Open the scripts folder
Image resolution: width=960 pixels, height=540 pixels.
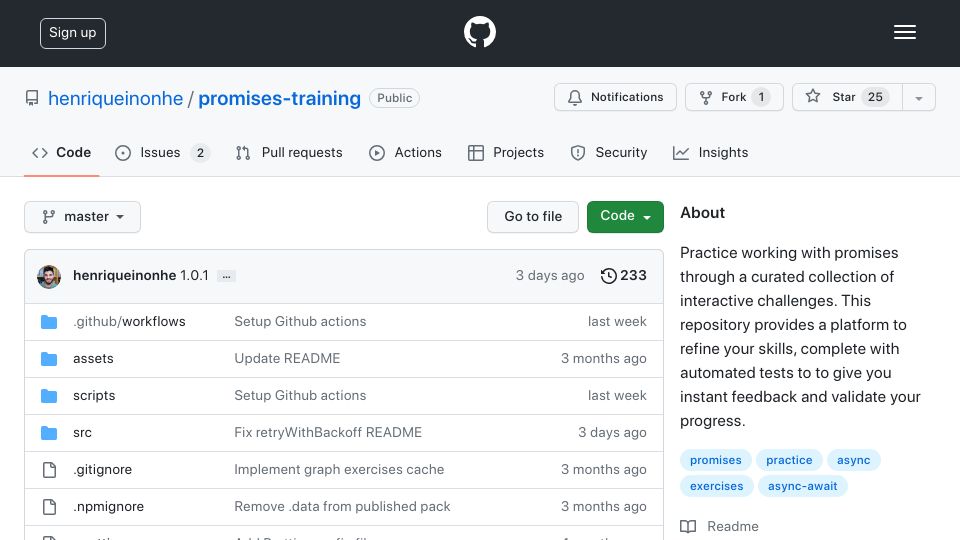pyautogui.click(x=94, y=396)
